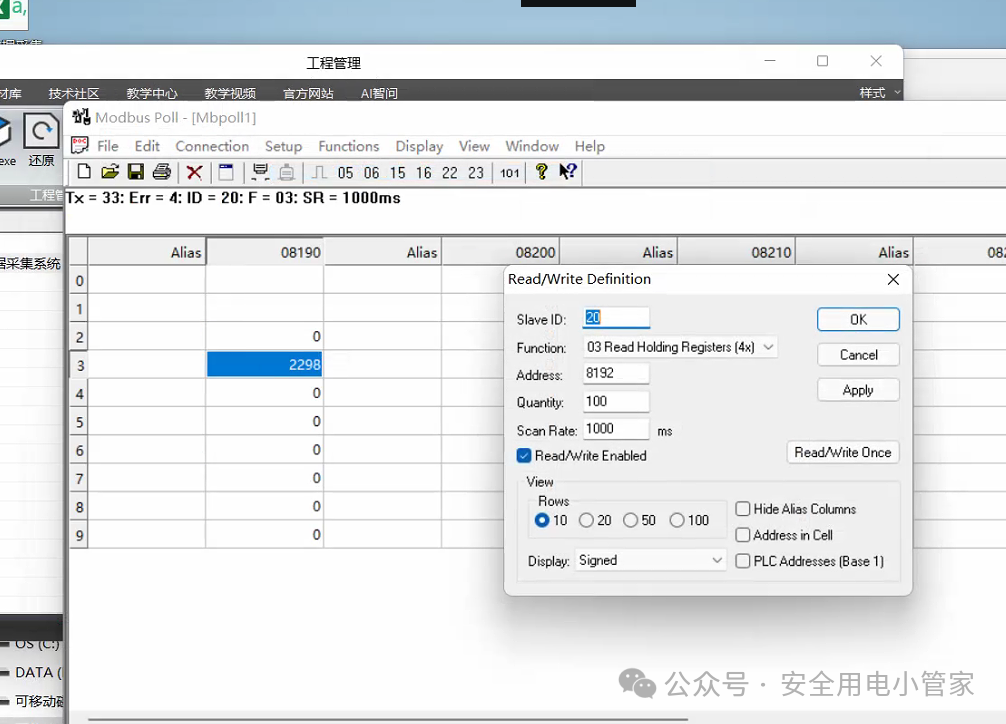Viewport: 1006px width, 724px height.
Task: Click the Modbus Poll title bar app icon
Action: point(81,117)
